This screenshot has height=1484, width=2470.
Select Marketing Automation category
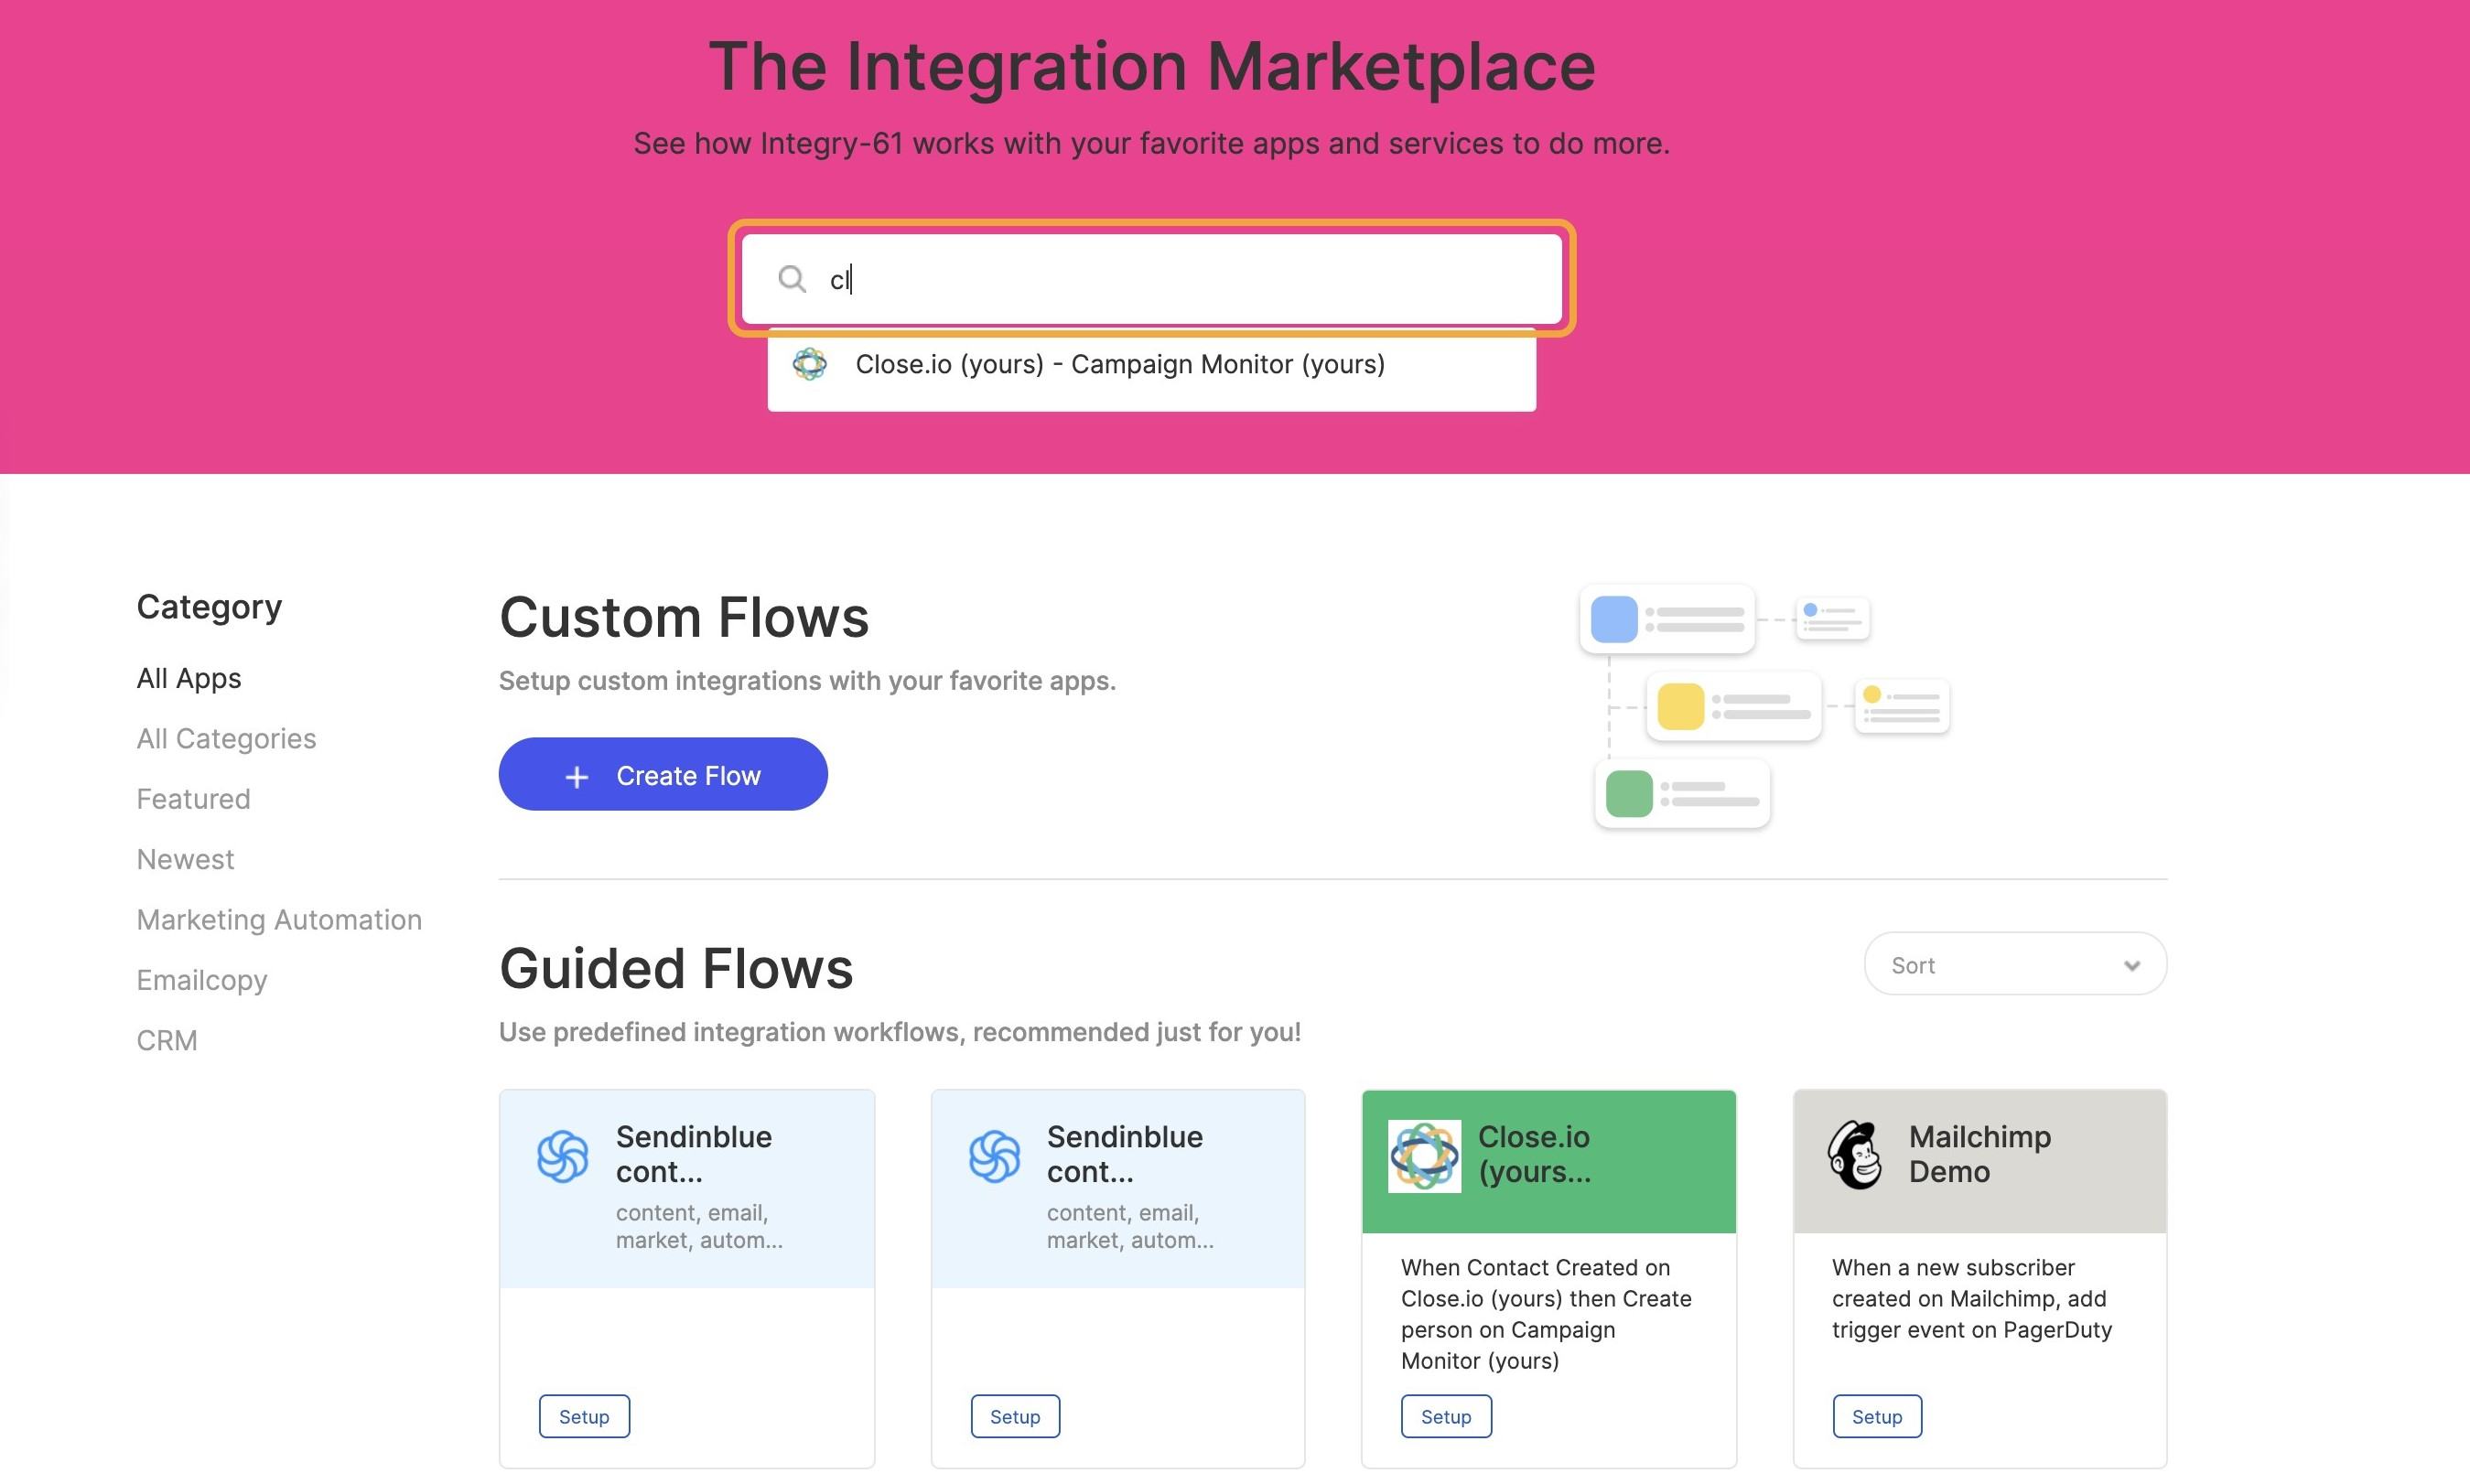[x=279, y=920]
